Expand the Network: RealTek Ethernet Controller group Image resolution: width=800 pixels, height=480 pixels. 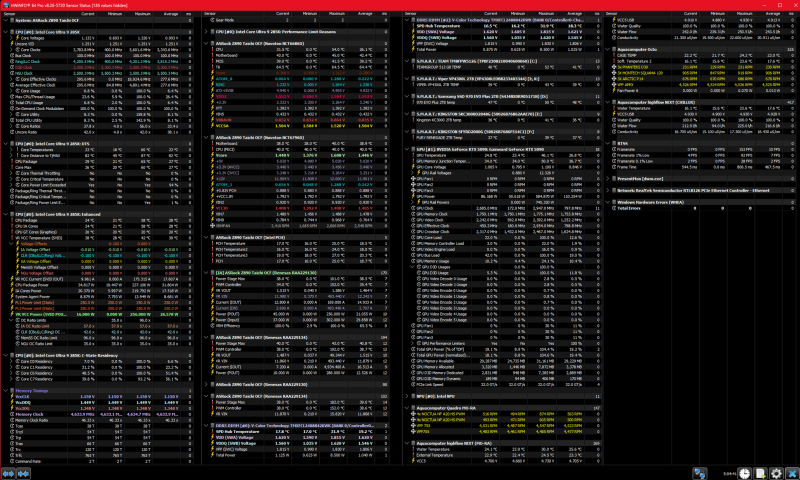[607, 190]
